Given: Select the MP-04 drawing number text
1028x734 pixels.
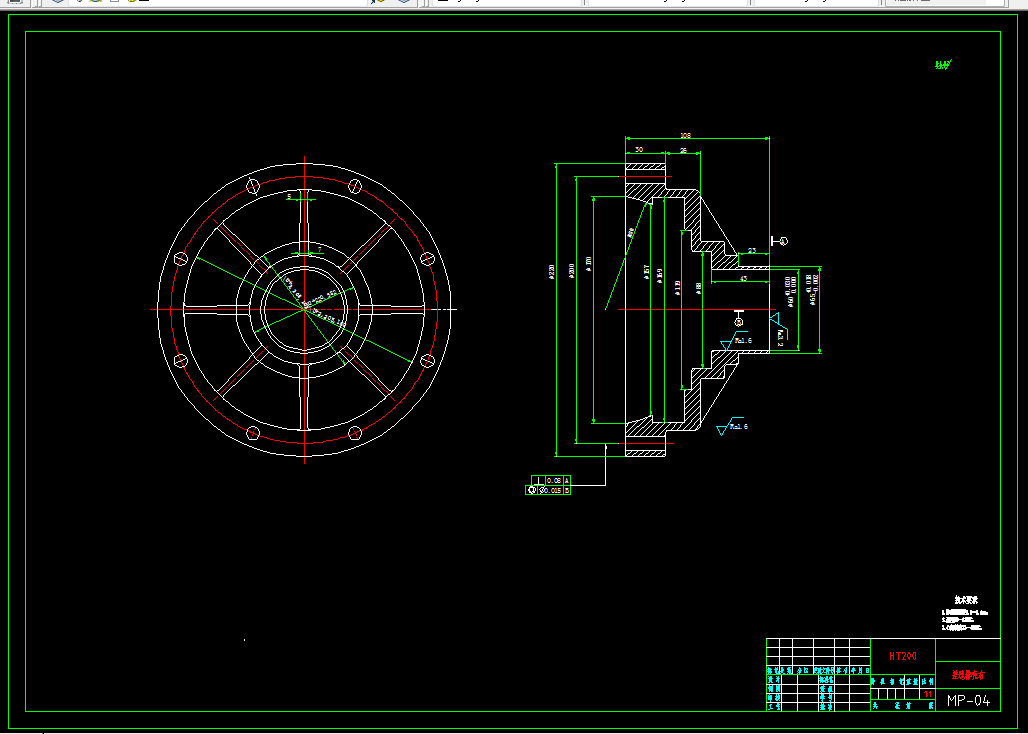Looking at the screenshot, I should tap(968, 701).
